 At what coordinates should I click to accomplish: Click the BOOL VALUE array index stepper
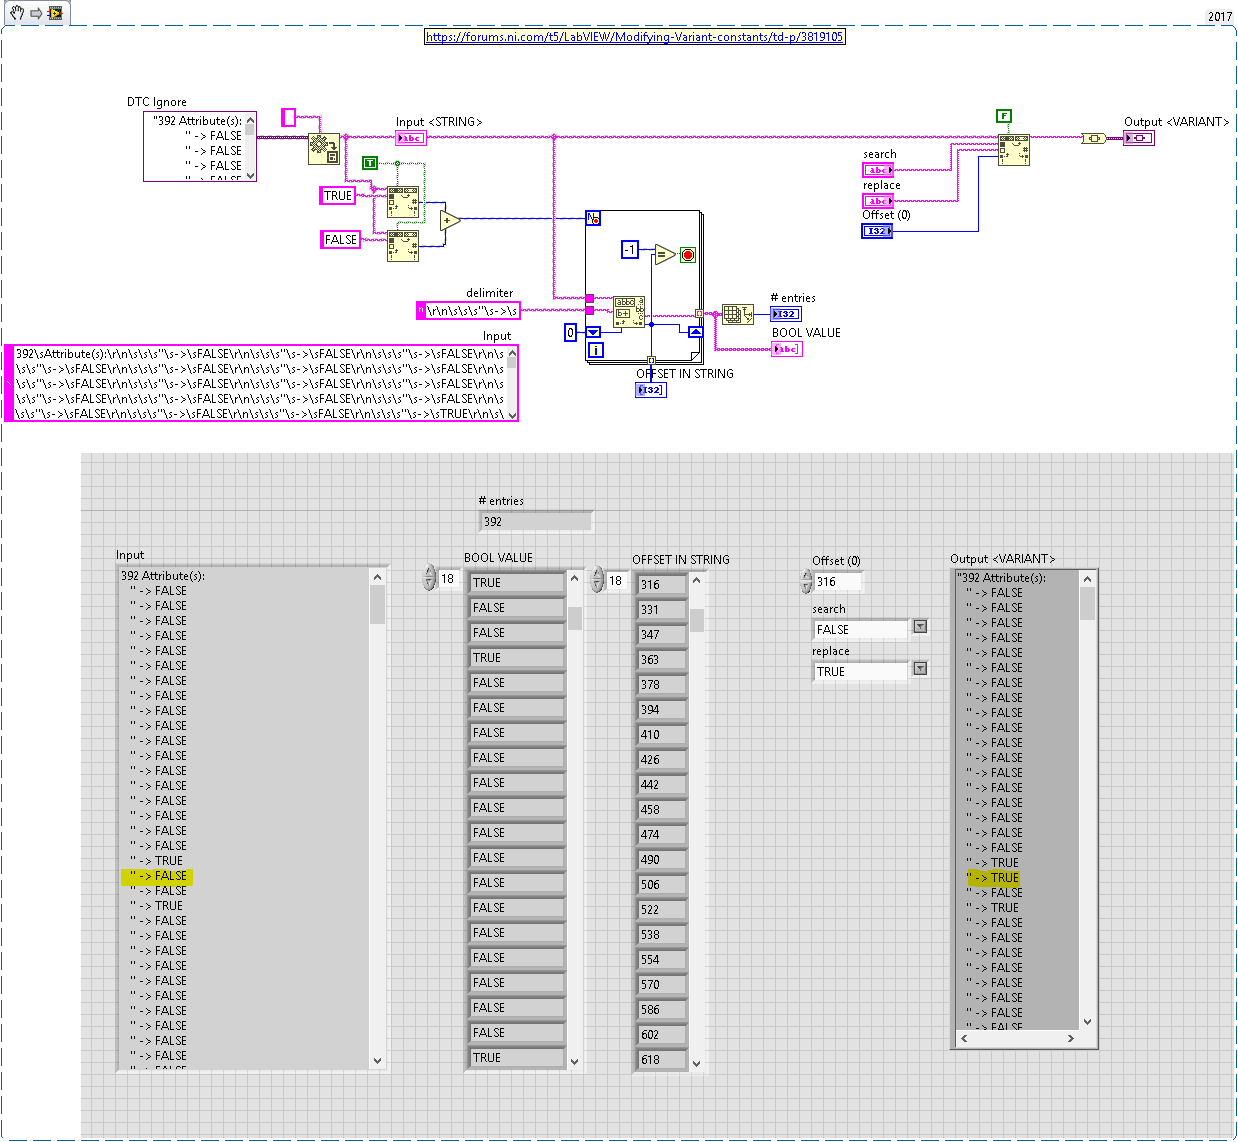tap(429, 578)
